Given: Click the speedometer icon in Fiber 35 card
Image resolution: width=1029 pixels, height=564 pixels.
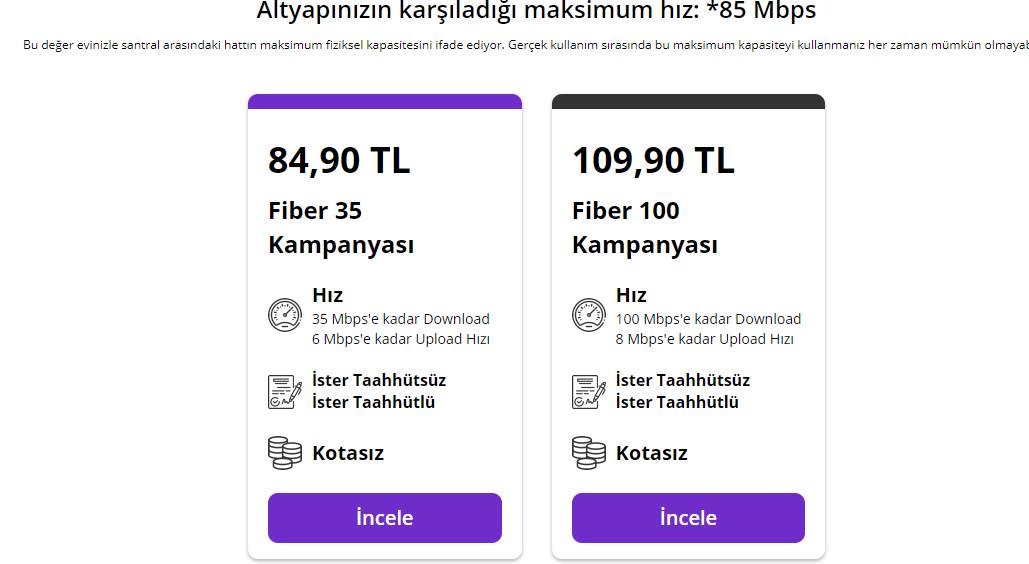Looking at the screenshot, I should (x=285, y=315).
